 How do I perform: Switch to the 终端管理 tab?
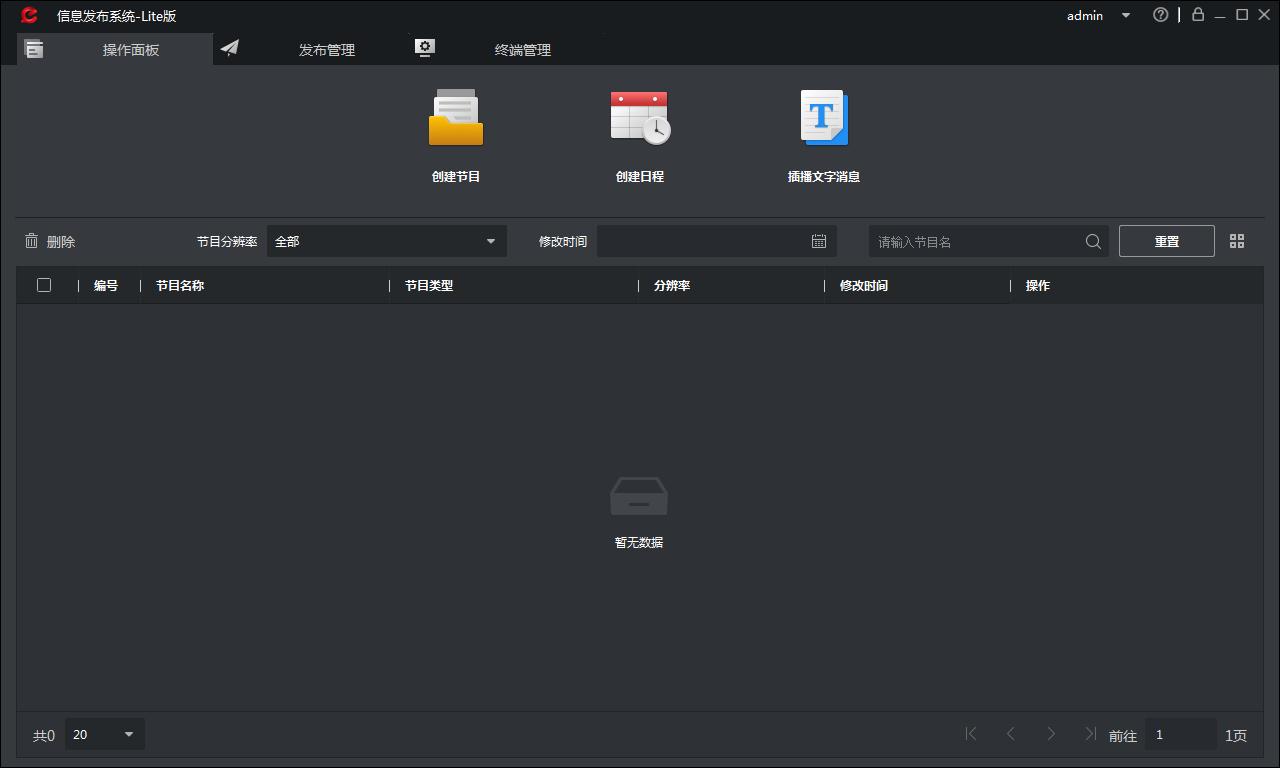tap(522, 48)
